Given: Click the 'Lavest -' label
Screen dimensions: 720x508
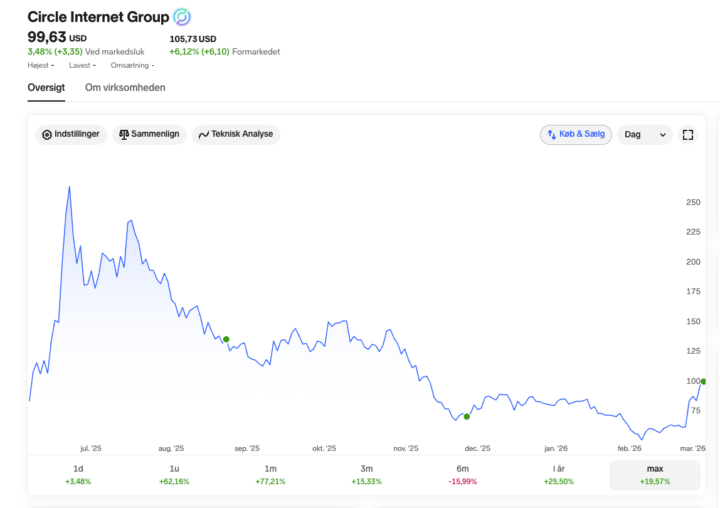Looking at the screenshot, I should (x=82, y=65).
